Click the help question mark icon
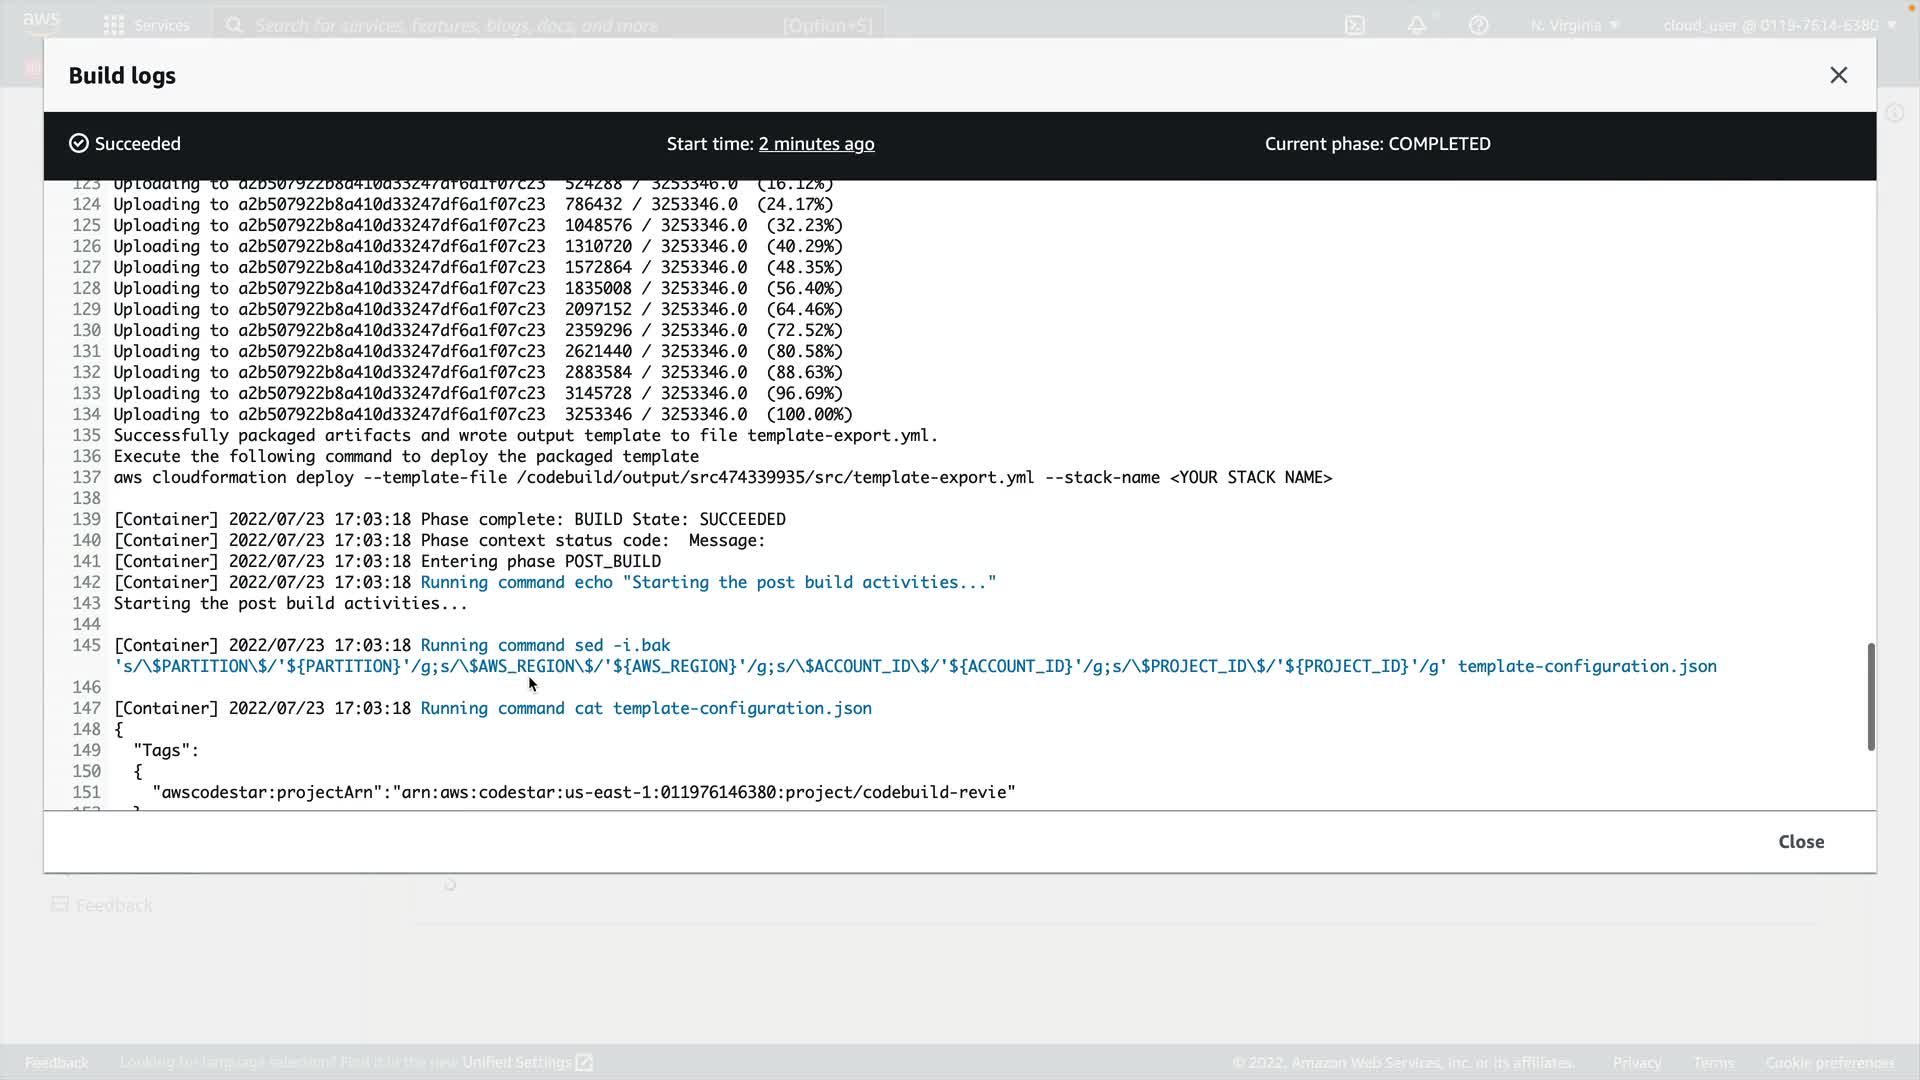The image size is (1920, 1080). pos(1478,25)
